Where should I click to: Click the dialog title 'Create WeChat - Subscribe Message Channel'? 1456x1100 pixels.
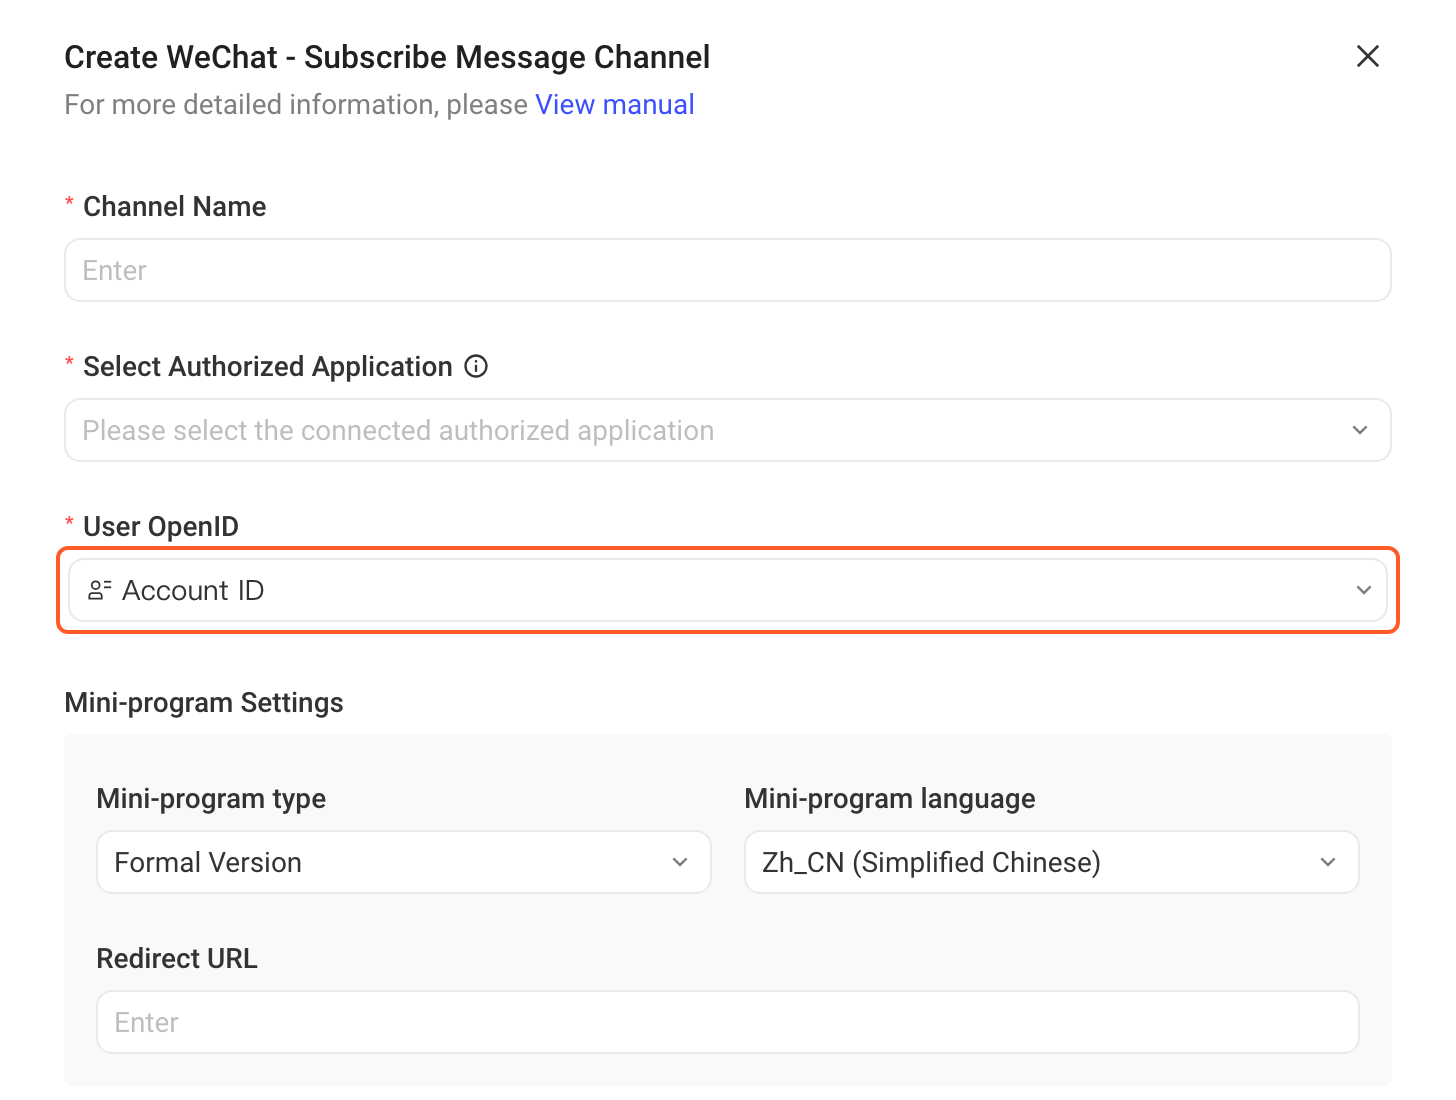pyautogui.click(x=387, y=57)
